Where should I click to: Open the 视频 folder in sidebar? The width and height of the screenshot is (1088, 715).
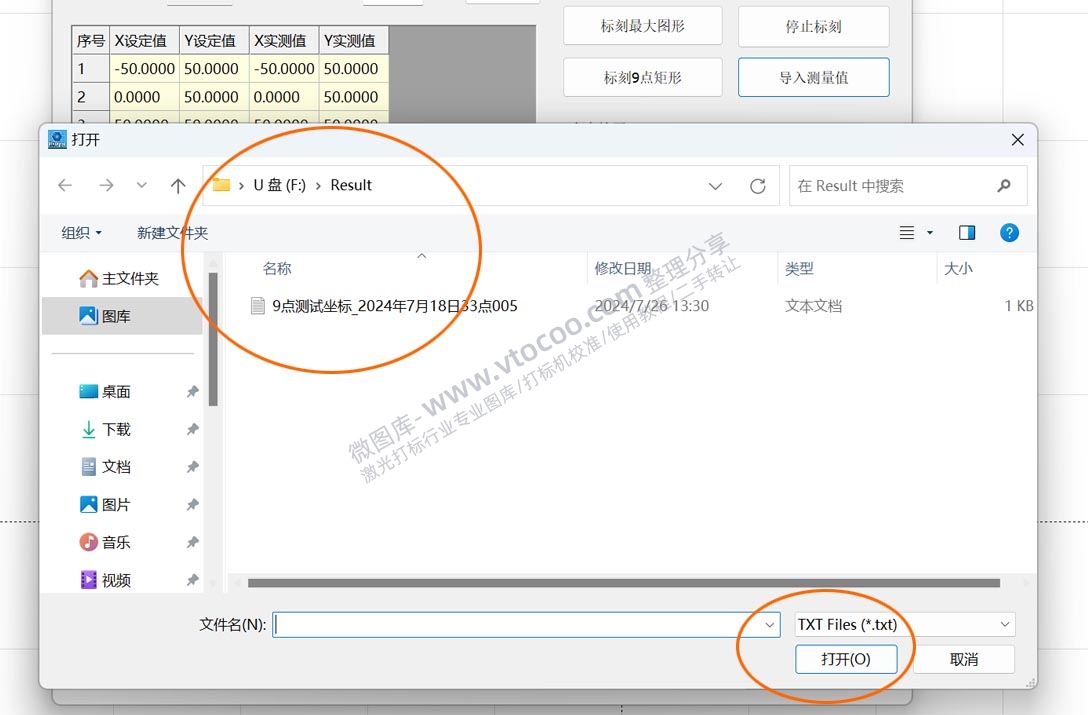(113, 579)
